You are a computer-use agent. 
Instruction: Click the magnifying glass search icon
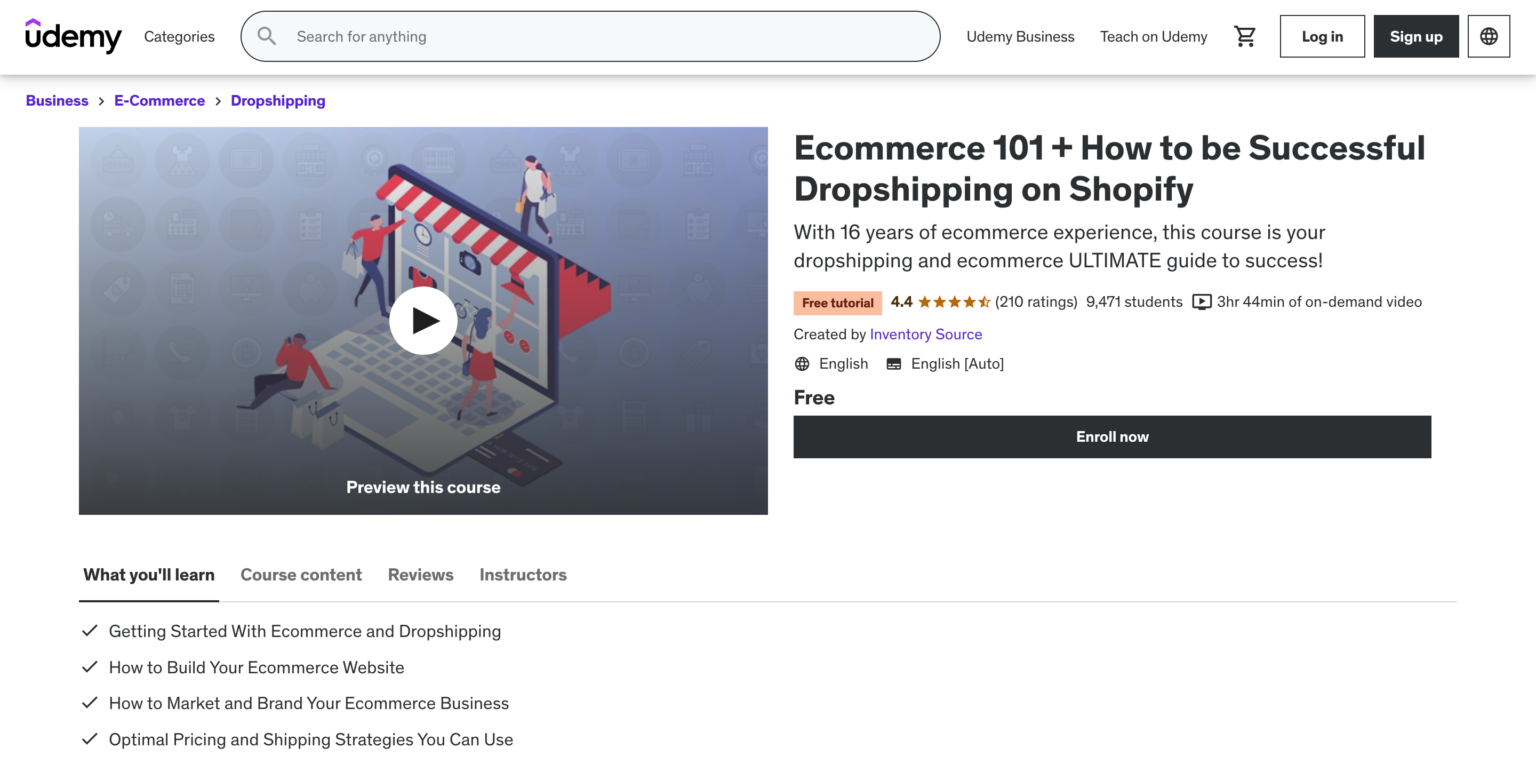266,35
